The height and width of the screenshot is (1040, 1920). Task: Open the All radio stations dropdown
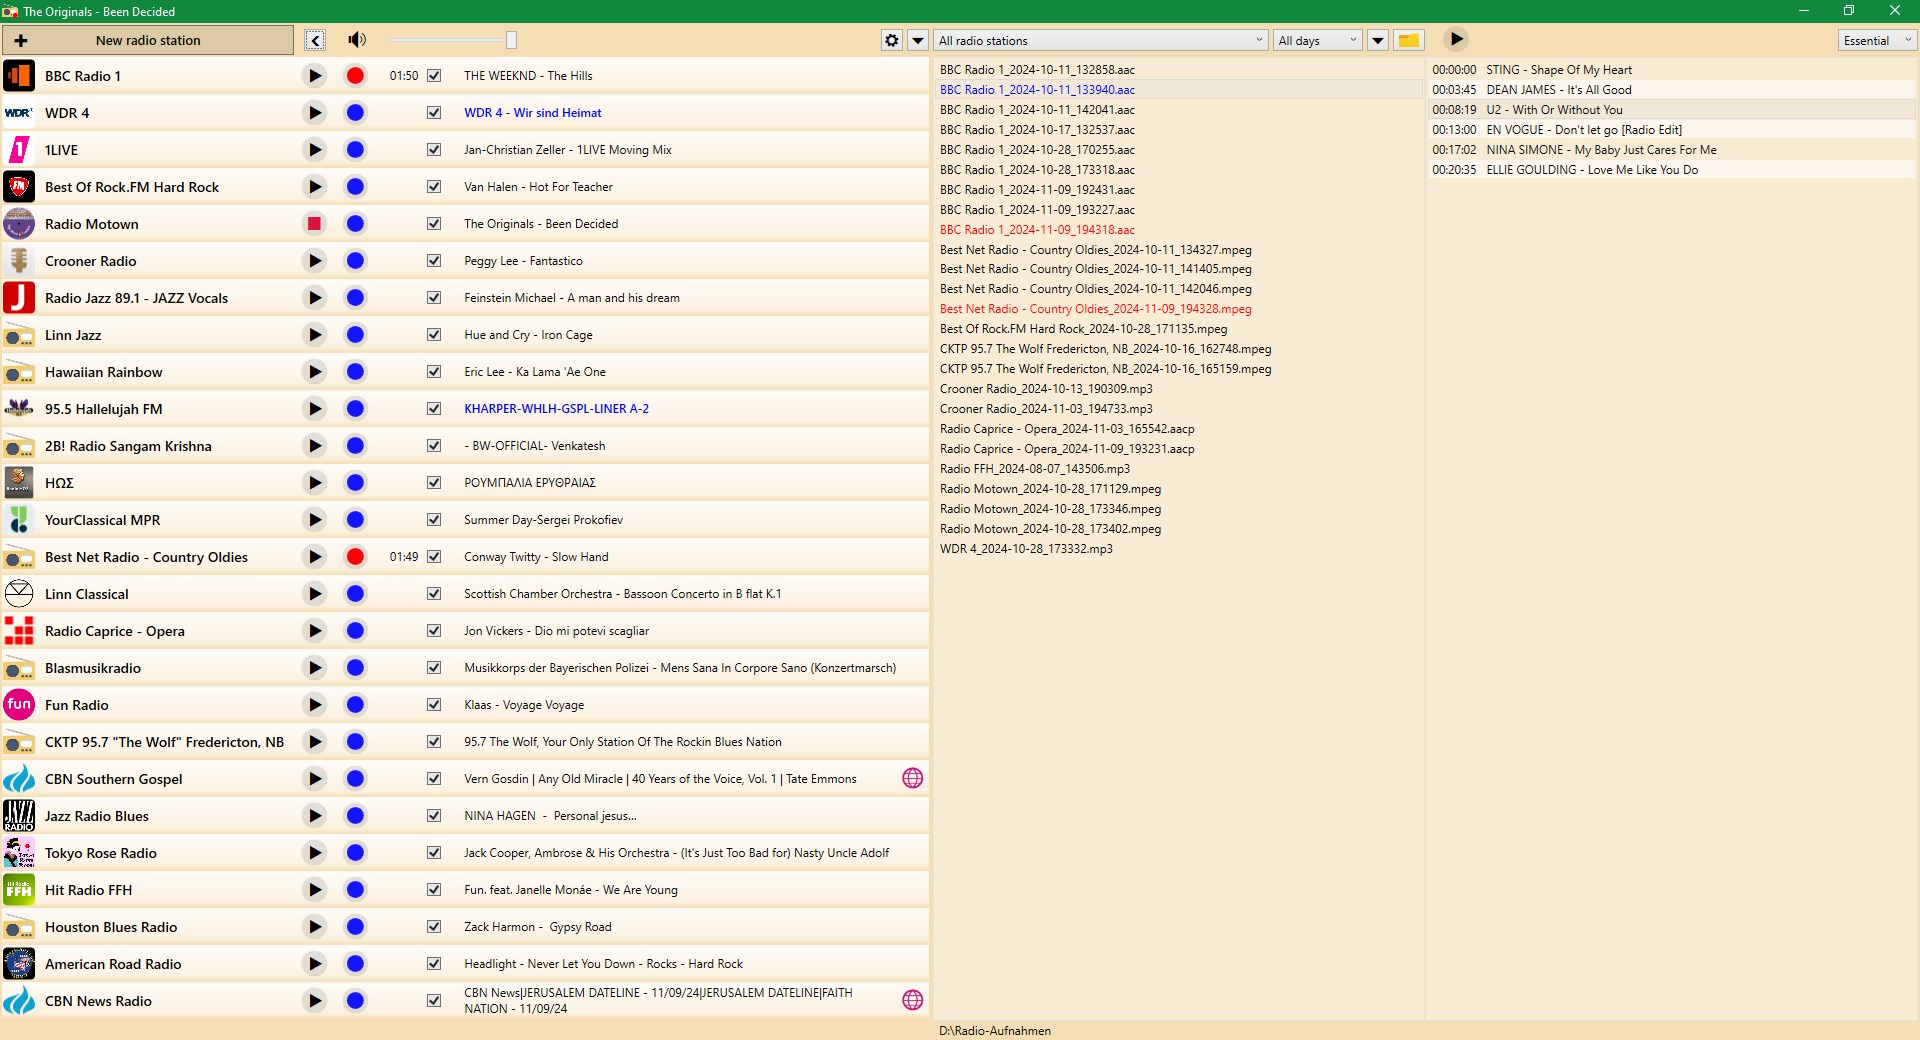[x=1101, y=40]
